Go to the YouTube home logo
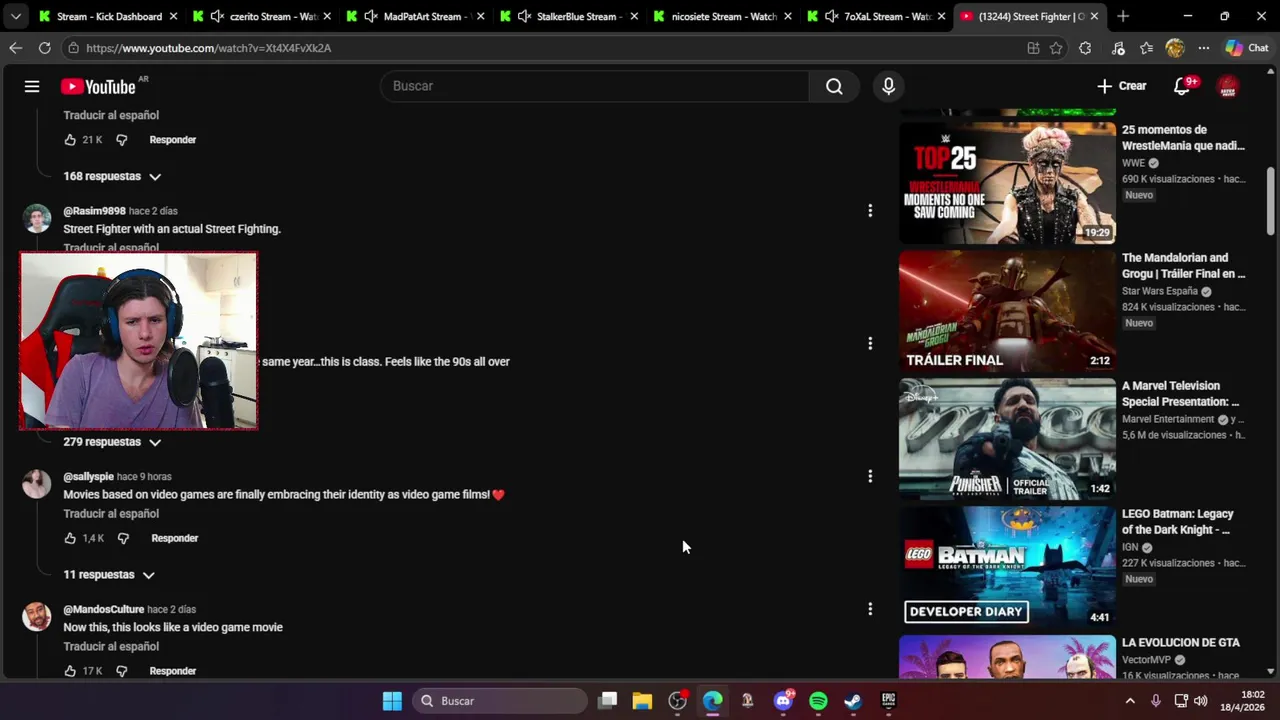1280x720 pixels. (x=98, y=87)
